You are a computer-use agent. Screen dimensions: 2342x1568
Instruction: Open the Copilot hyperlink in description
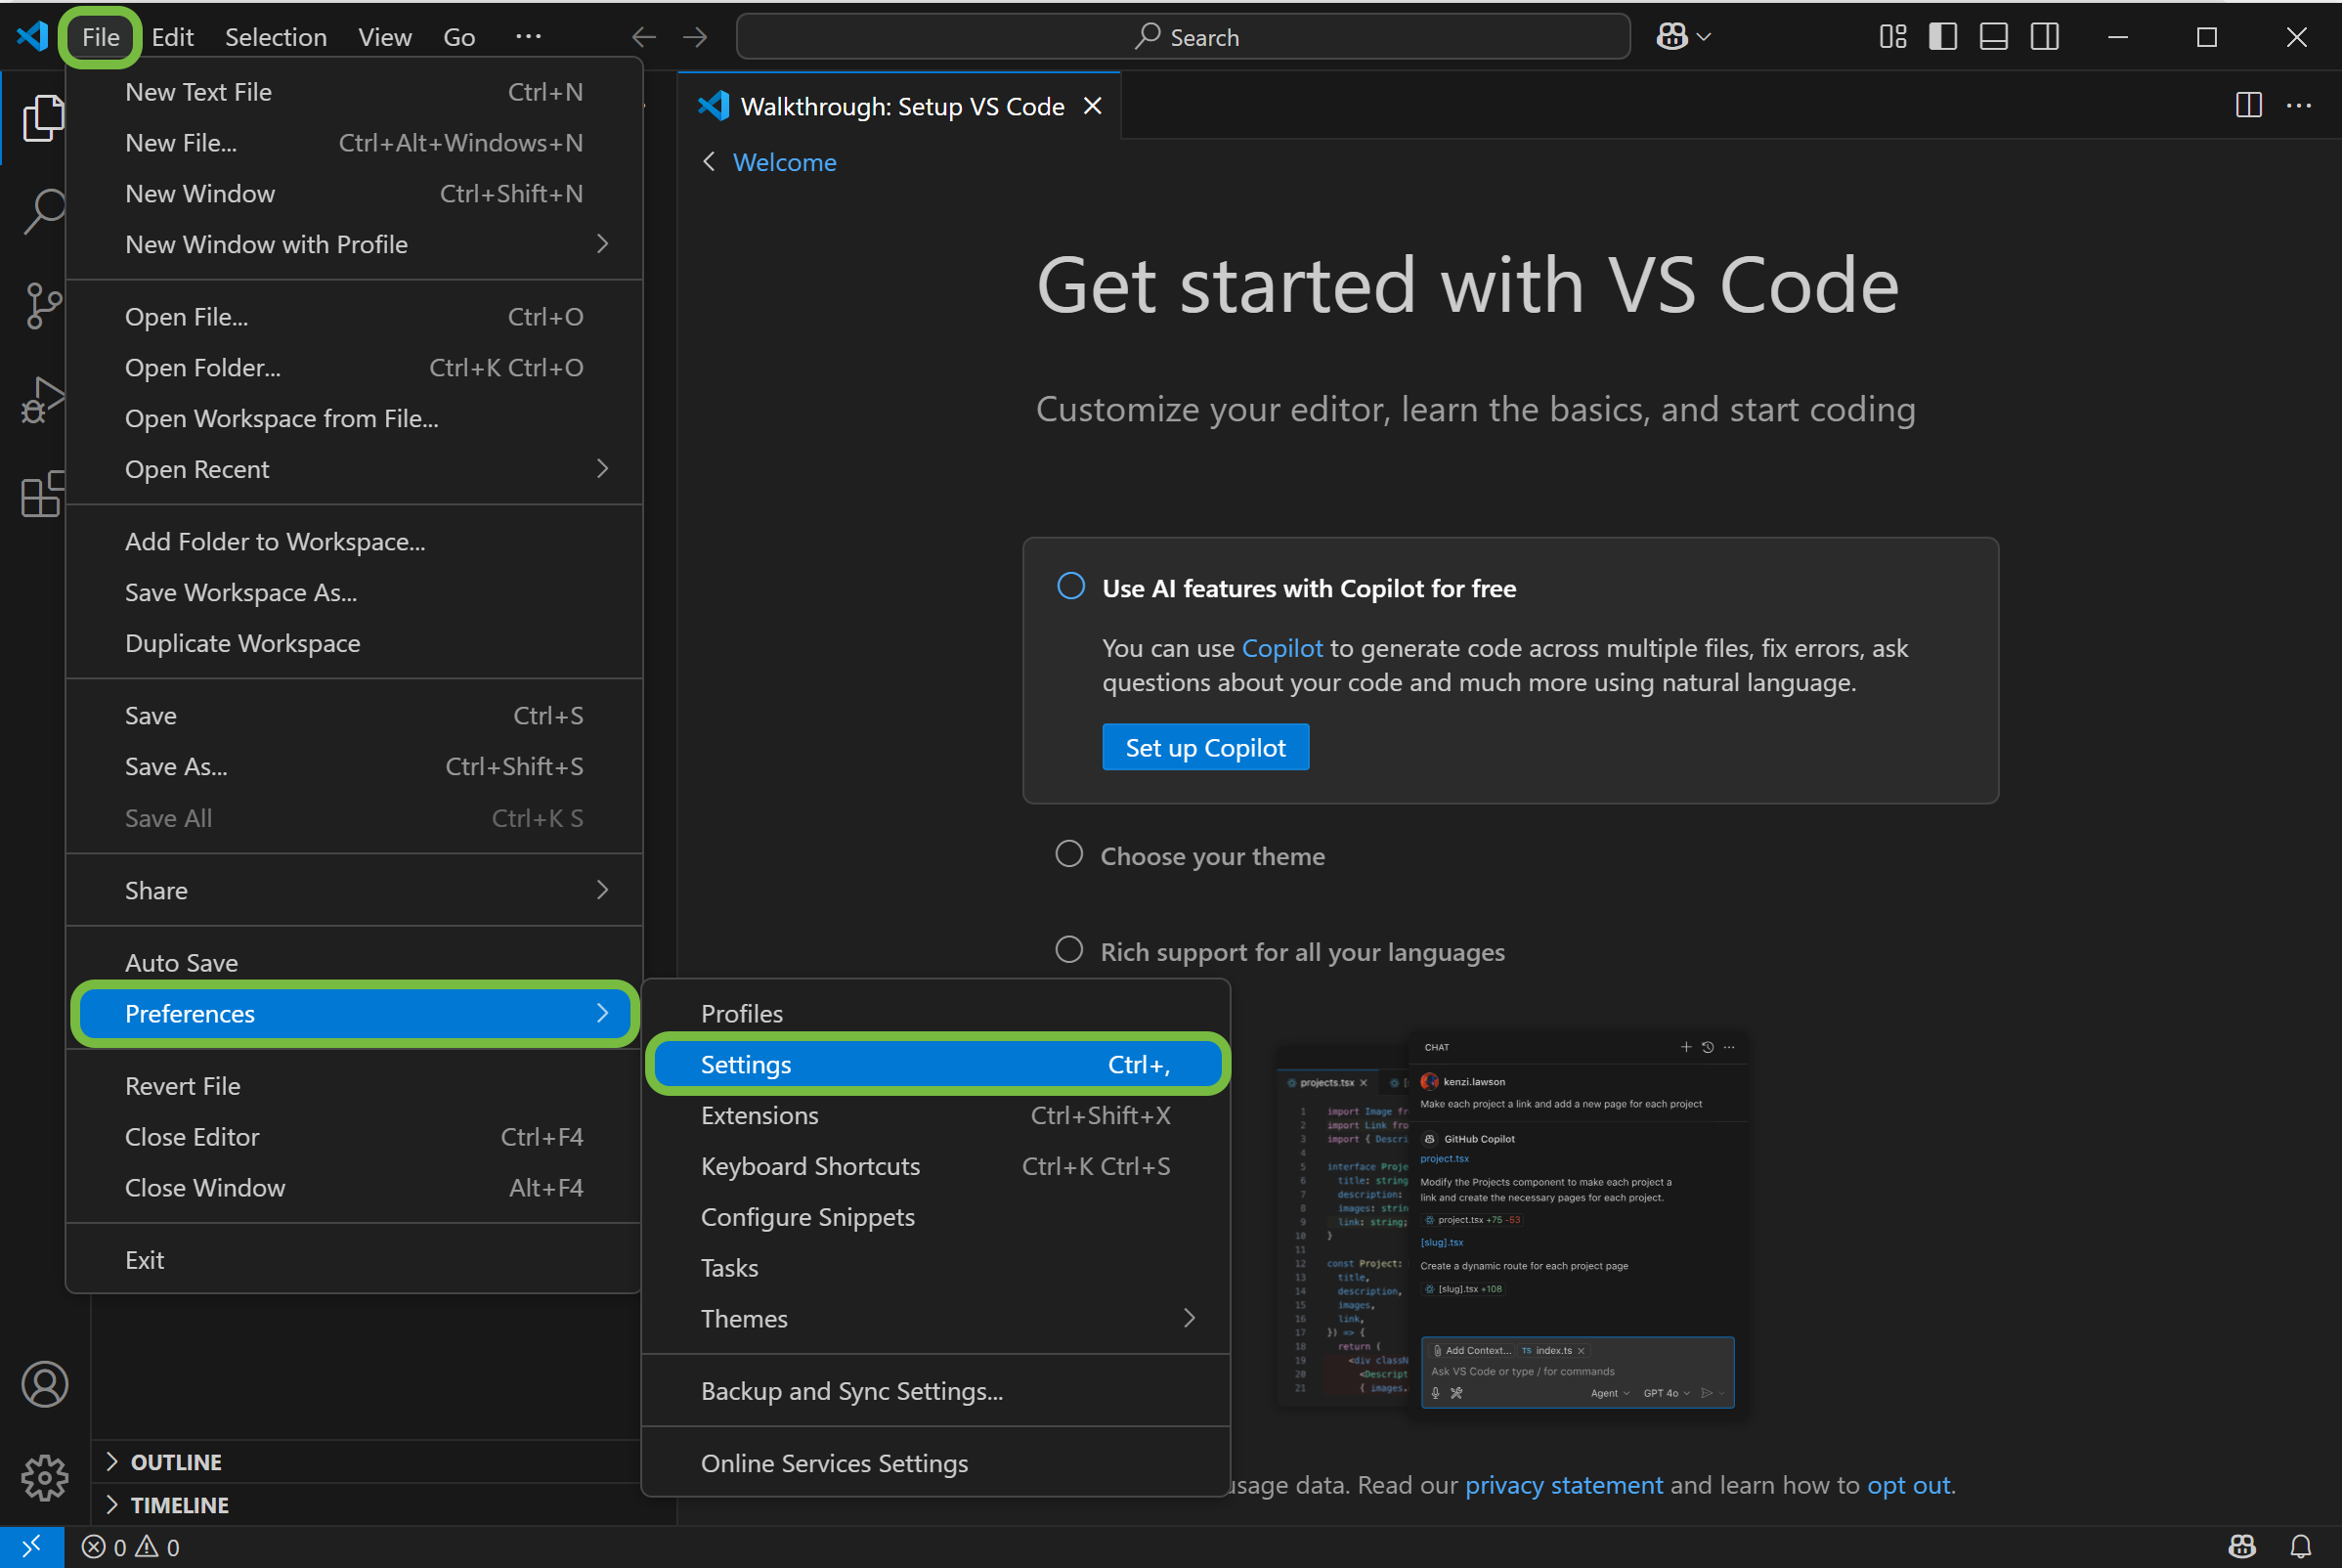tap(1282, 648)
